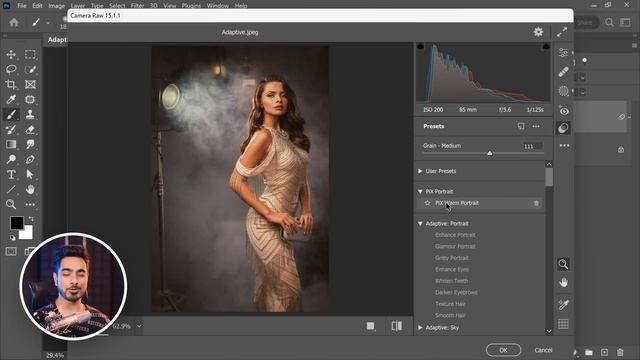Open the Healing bandage tool in Camera Raw
Screen dimensions: 640x360
(564, 72)
